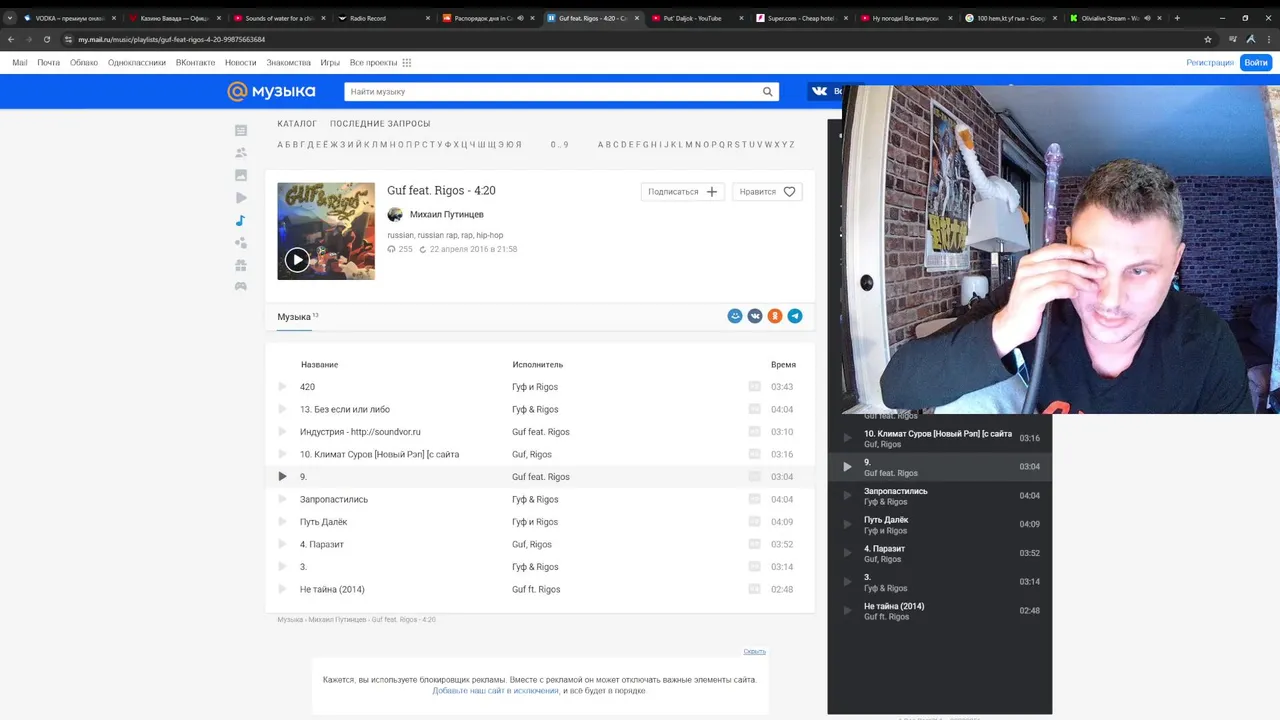Sort tracks by Название column header

tap(319, 365)
